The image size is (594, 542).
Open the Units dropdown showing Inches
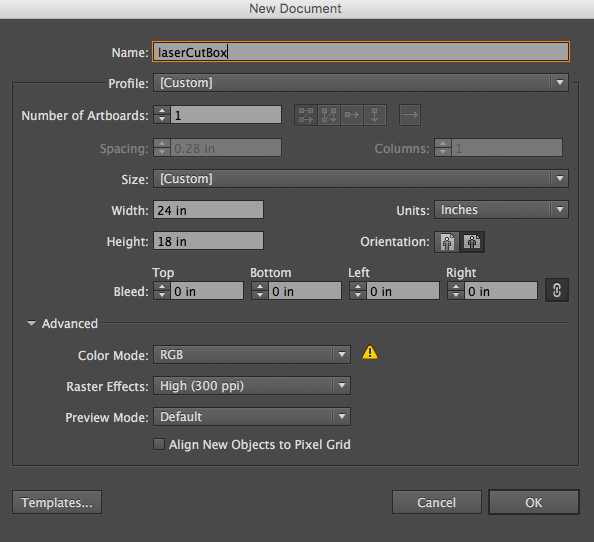point(502,210)
